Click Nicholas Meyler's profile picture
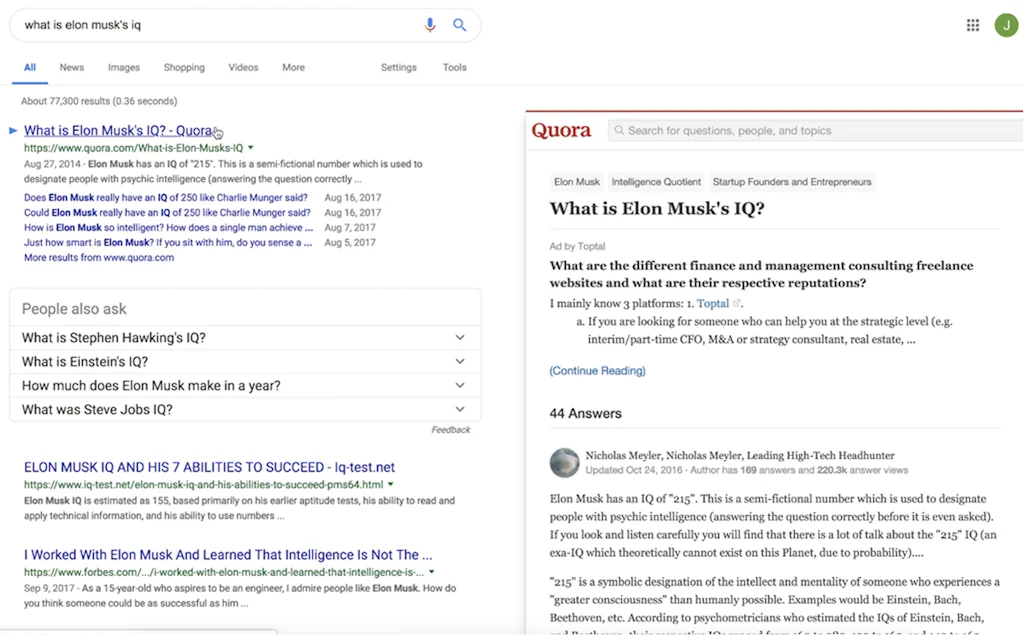 [x=565, y=462]
